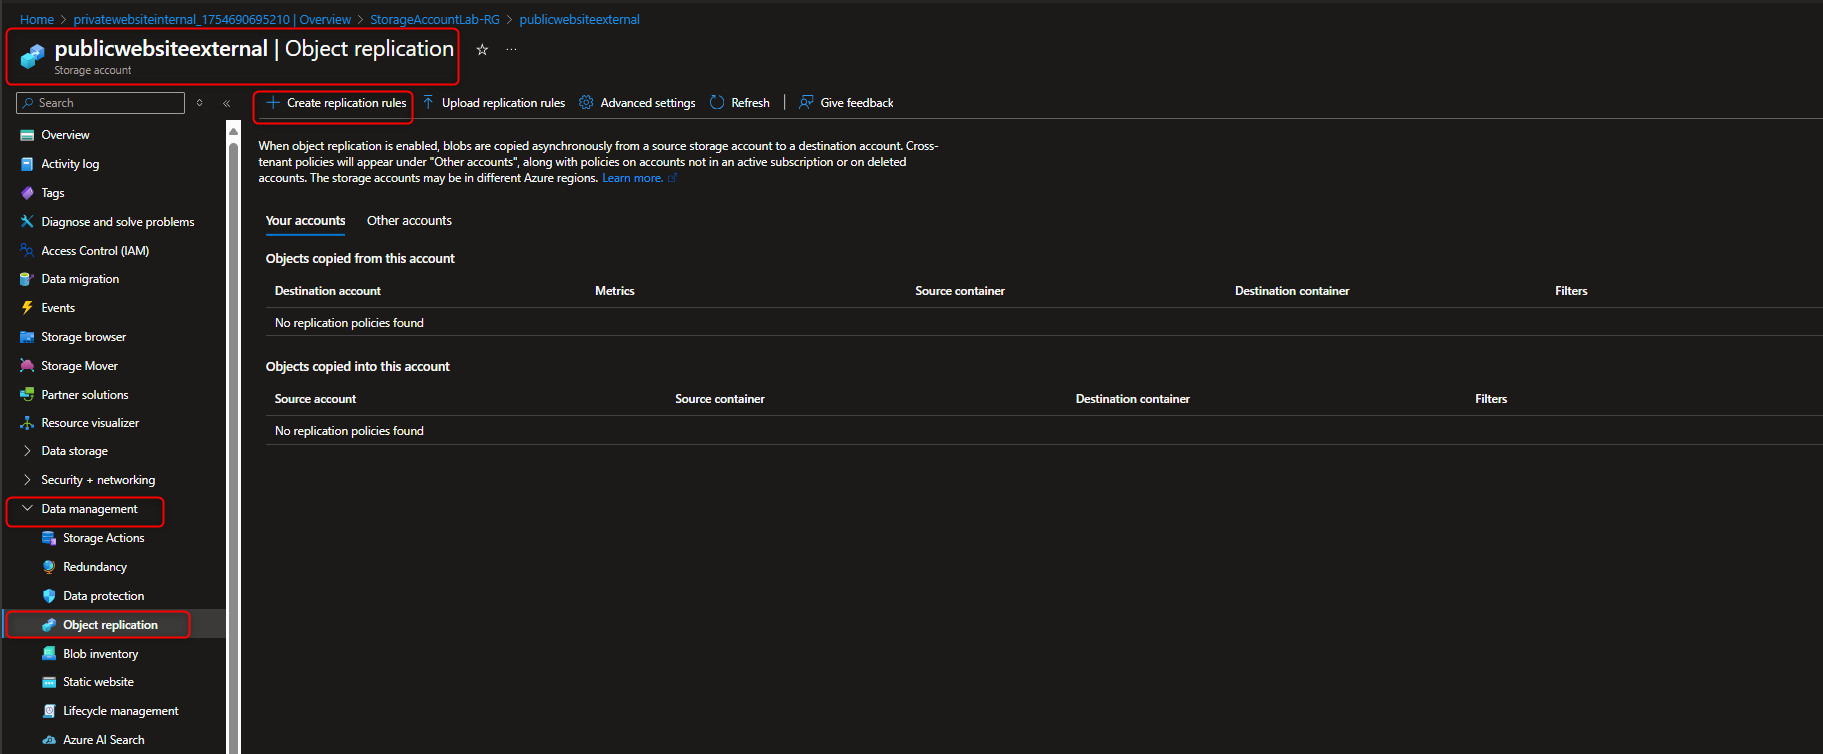Click the Object replication sidebar icon
Screen dimensions: 1823x754
coord(49,625)
